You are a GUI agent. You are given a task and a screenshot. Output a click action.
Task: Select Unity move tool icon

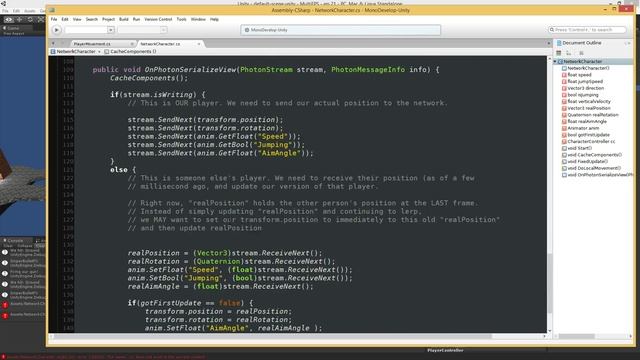pos(19,19)
